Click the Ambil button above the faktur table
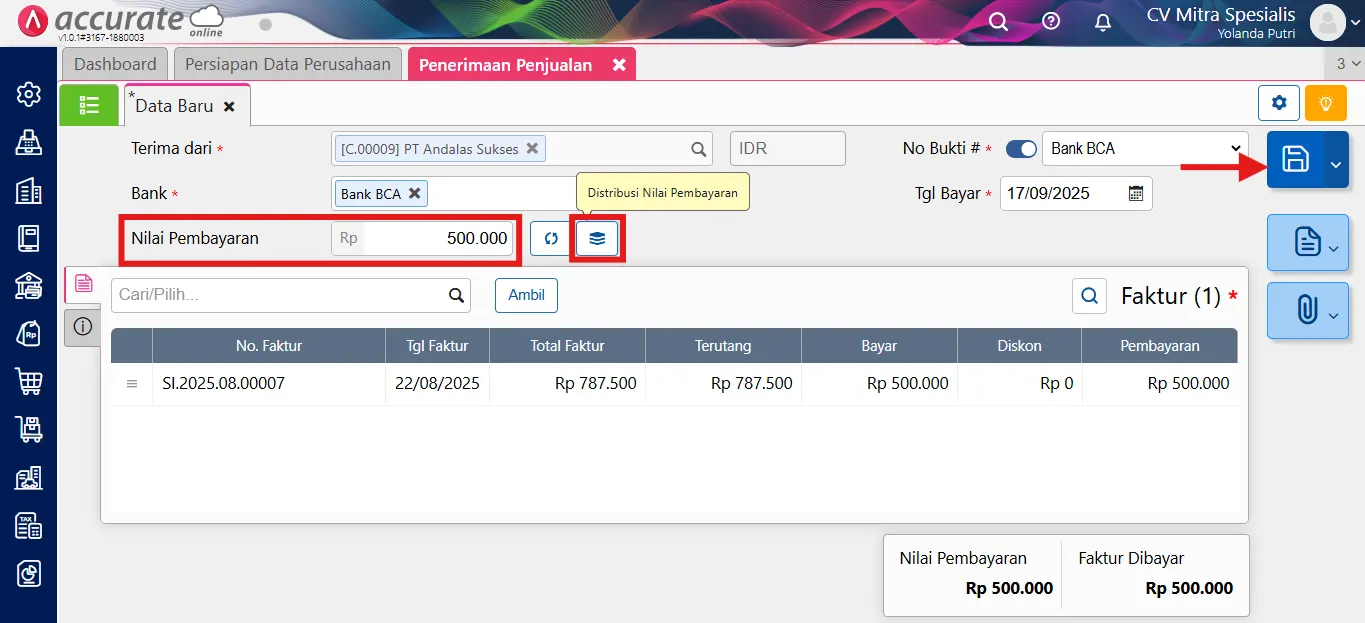The image size is (1365, 623). 526,295
